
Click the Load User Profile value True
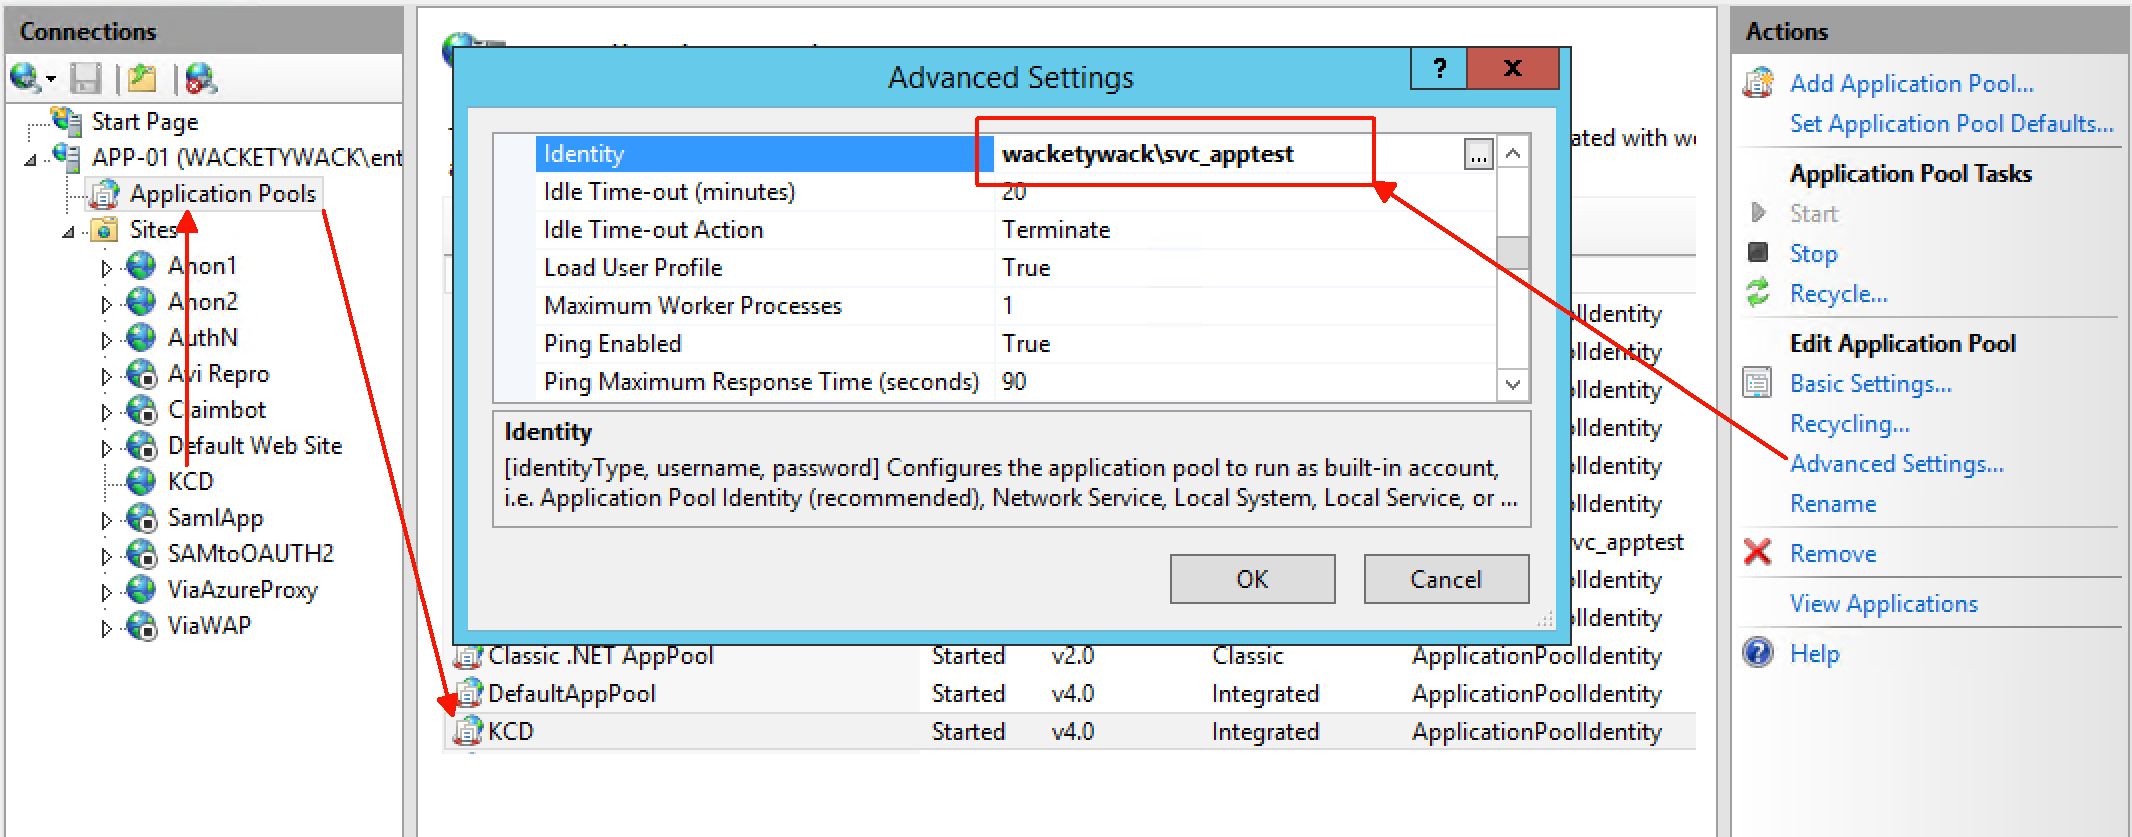(x=1026, y=268)
